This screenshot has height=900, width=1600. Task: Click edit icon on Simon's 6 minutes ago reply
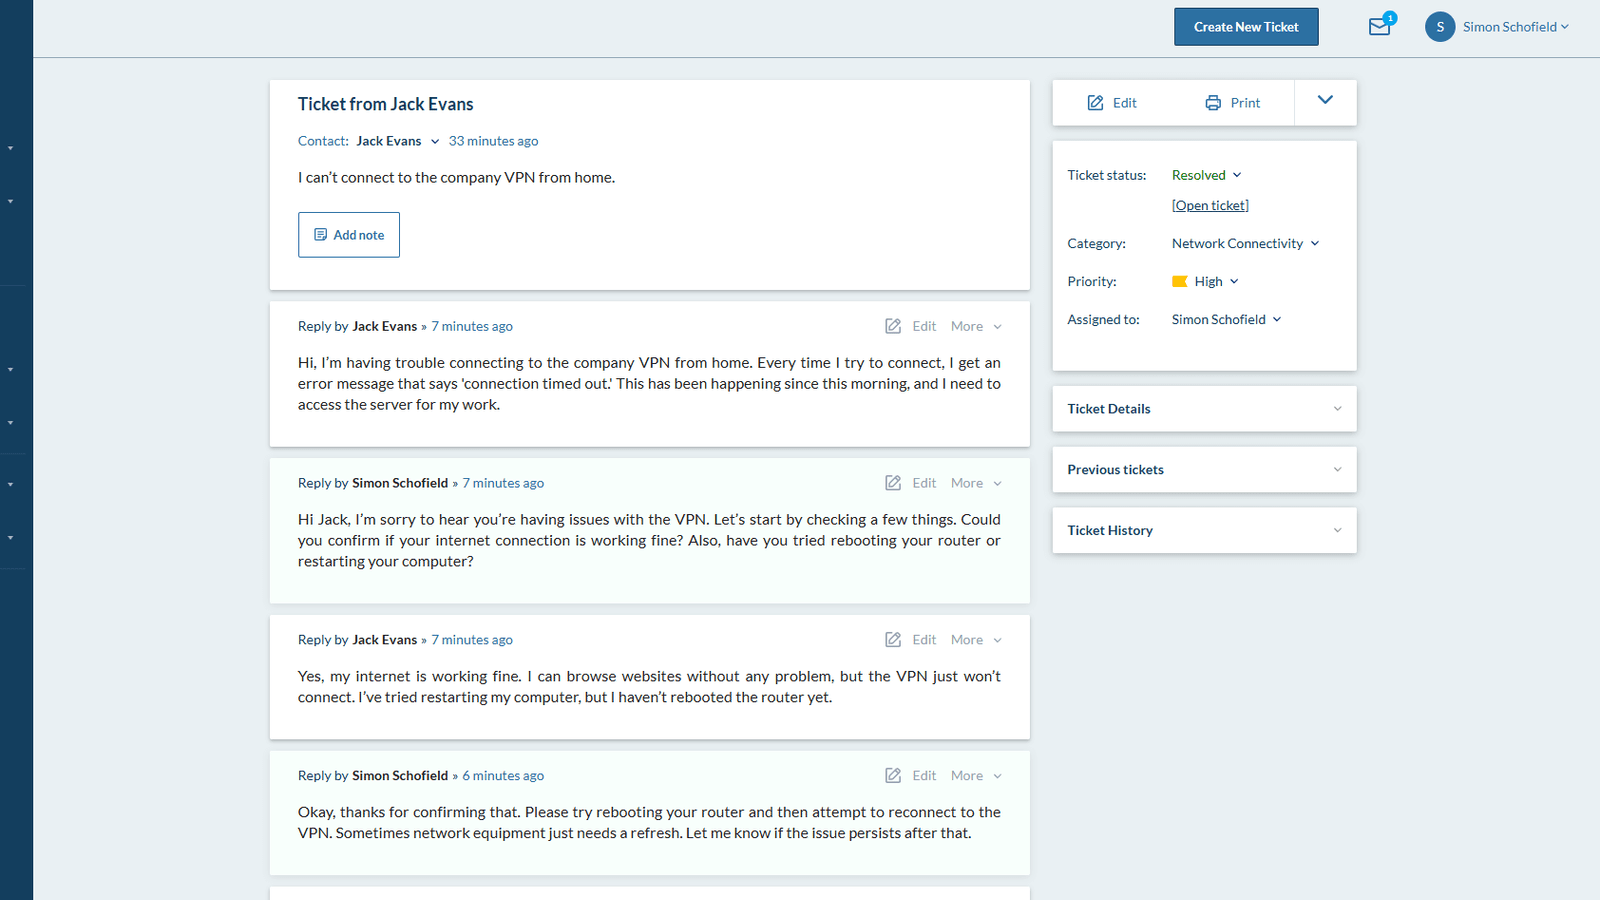893,776
